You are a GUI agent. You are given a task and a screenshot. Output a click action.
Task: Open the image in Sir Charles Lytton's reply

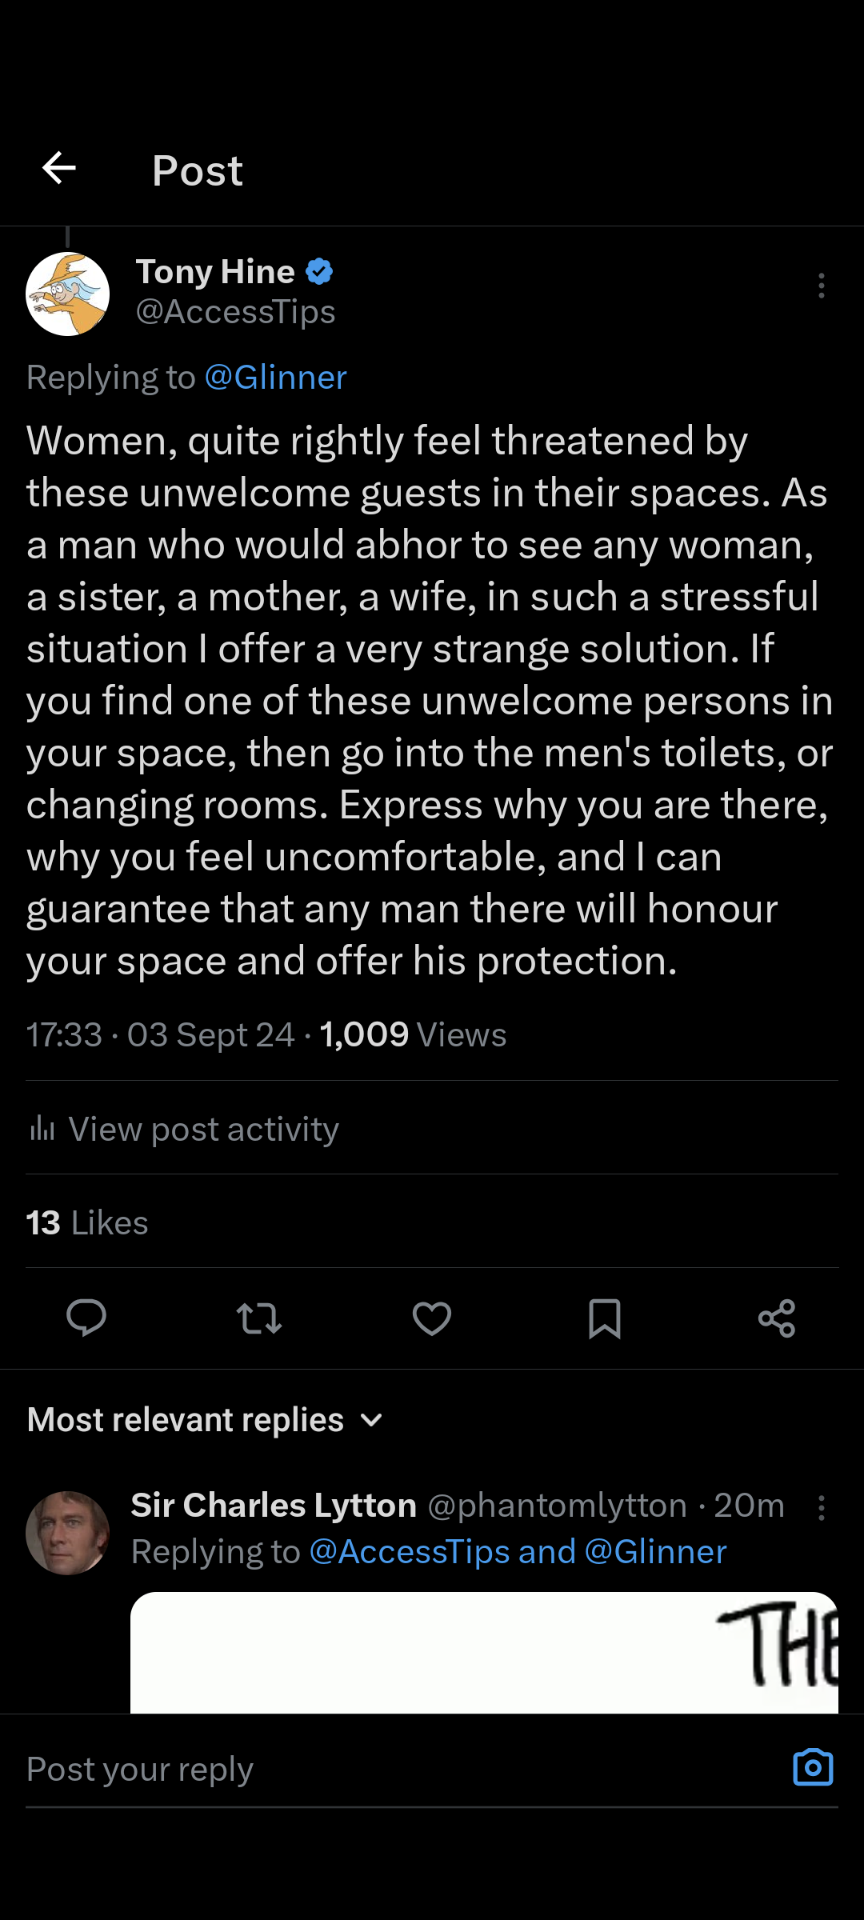tap(484, 1652)
